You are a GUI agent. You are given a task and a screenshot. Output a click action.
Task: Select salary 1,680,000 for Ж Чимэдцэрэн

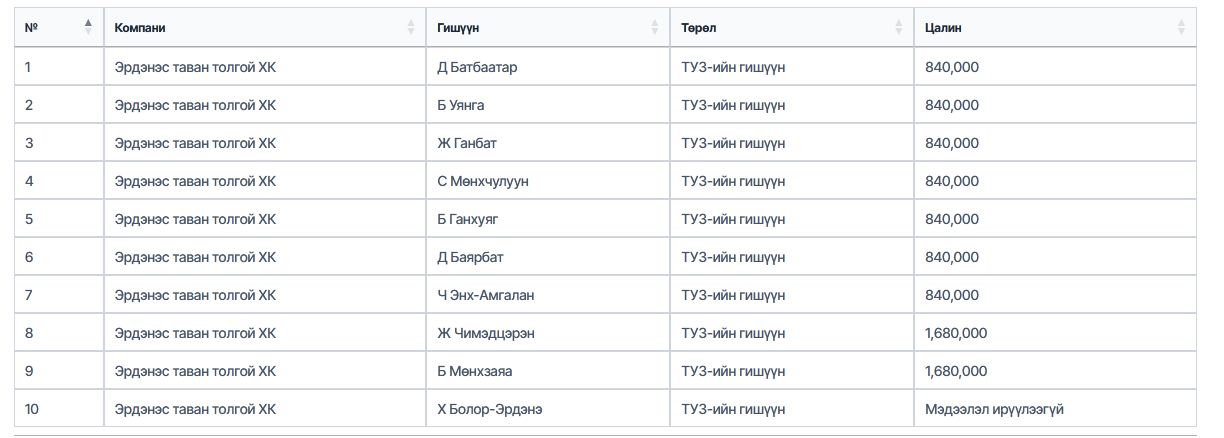point(956,333)
